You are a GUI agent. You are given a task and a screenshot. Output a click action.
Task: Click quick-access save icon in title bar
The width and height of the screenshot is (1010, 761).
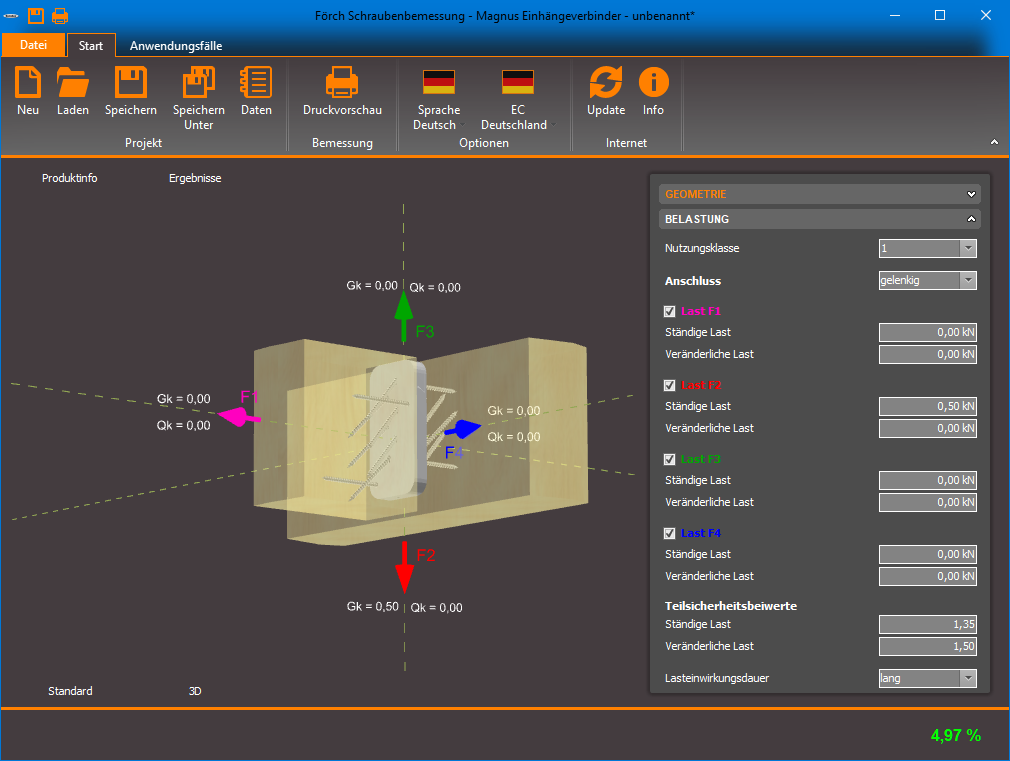click(x=35, y=15)
